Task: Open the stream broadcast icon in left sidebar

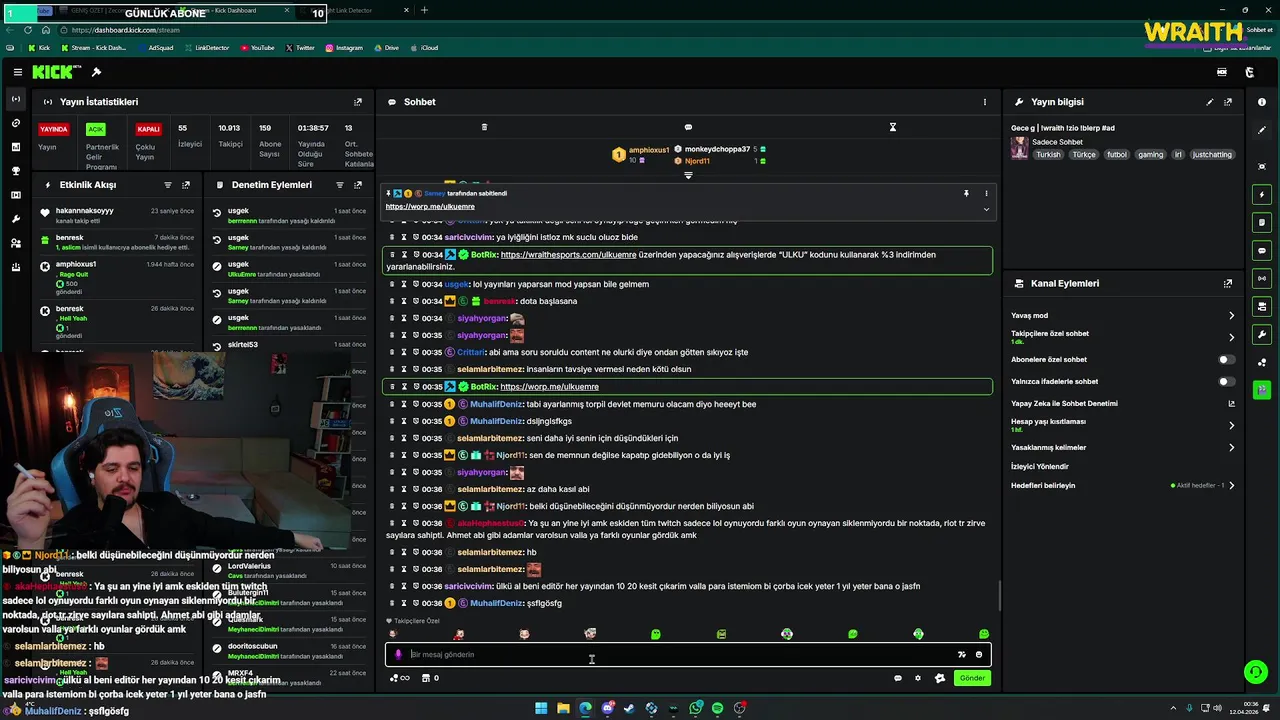Action: (x=15, y=99)
